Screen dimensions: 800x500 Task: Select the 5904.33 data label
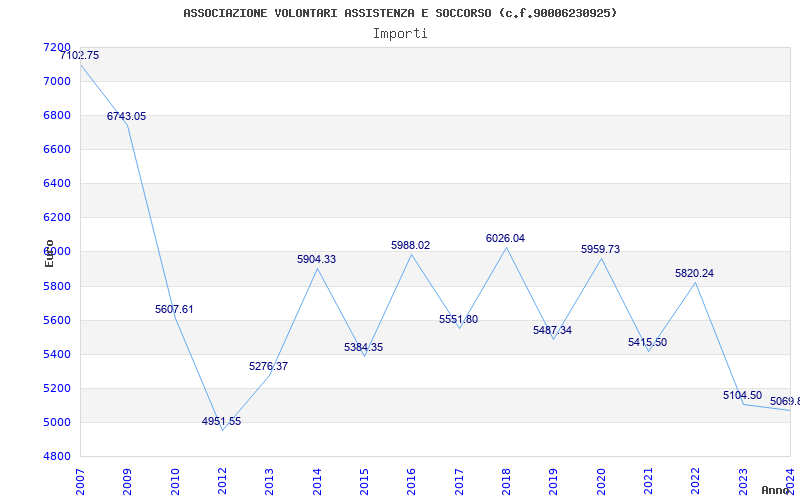pyautogui.click(x=316, y=259)
